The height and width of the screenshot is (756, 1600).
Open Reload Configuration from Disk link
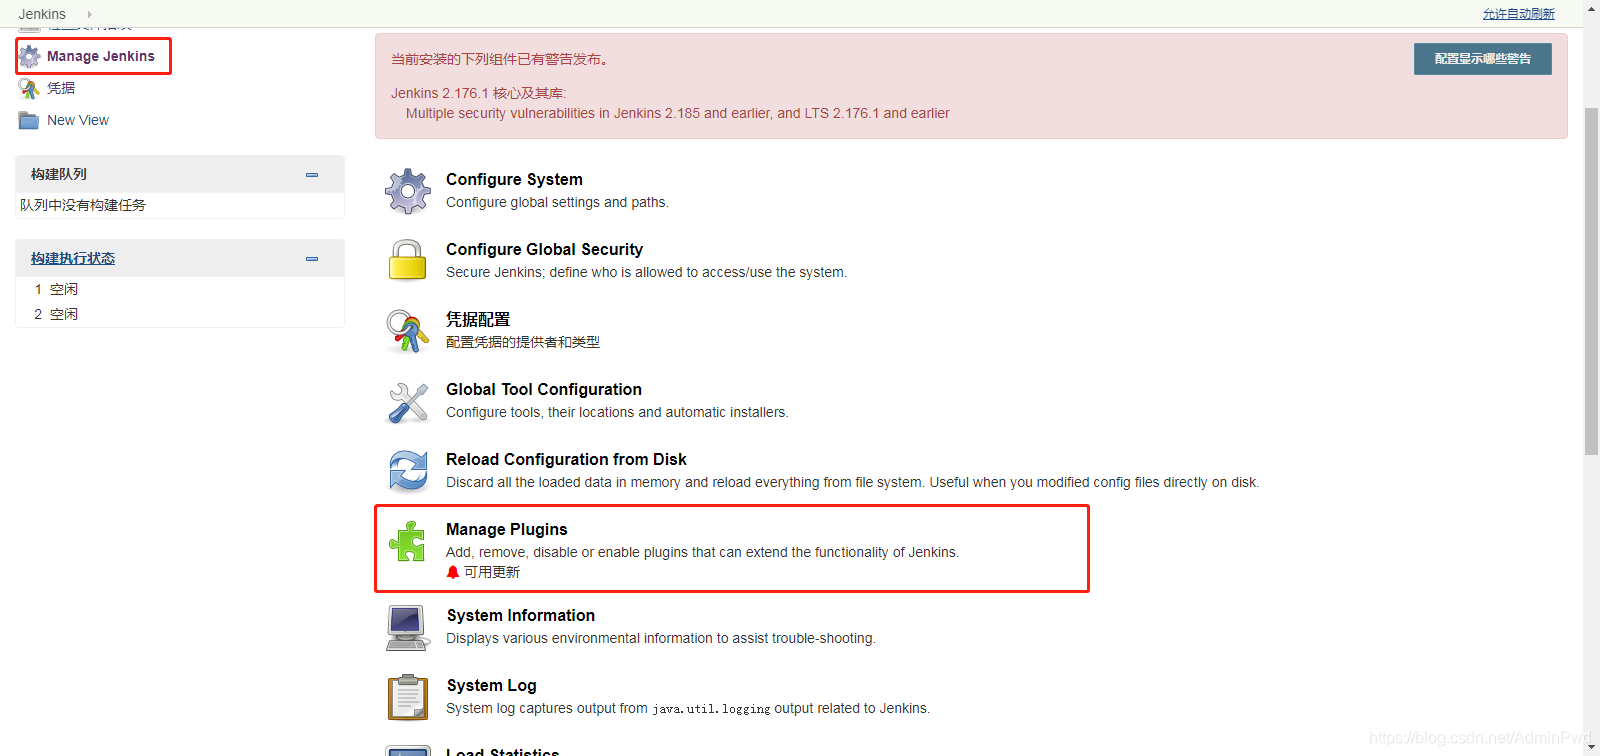[566, 459]
